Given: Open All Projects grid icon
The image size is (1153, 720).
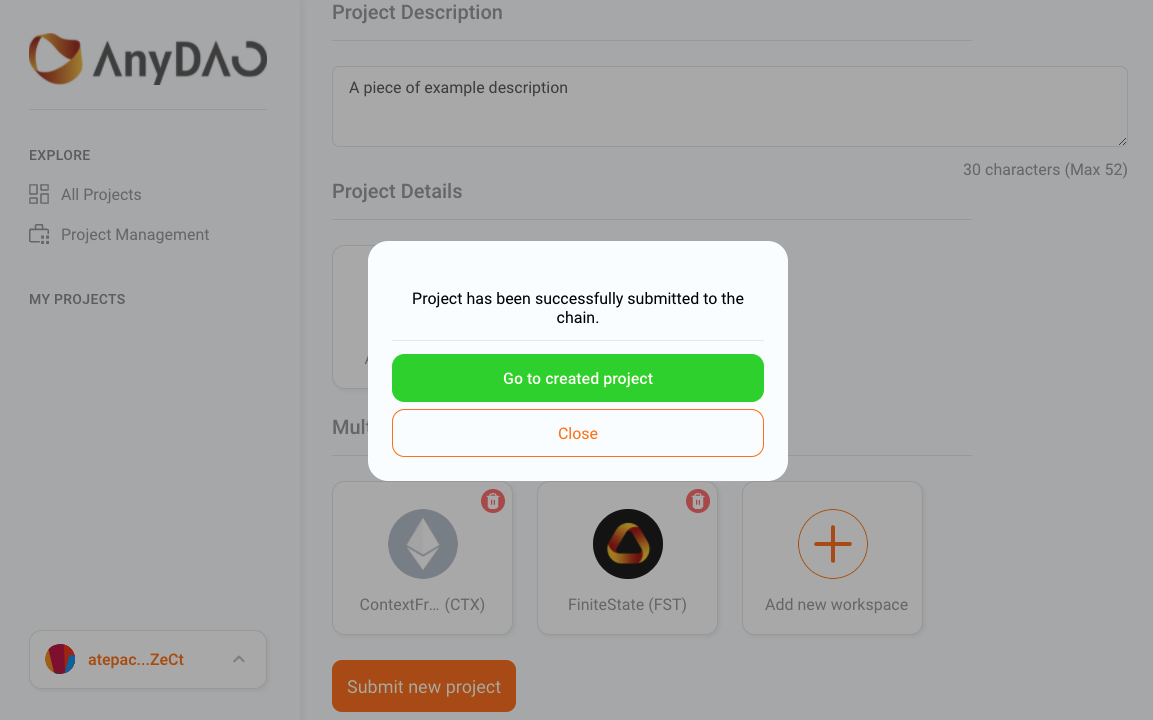Looking at the screenshot, I should click(39, 194).
